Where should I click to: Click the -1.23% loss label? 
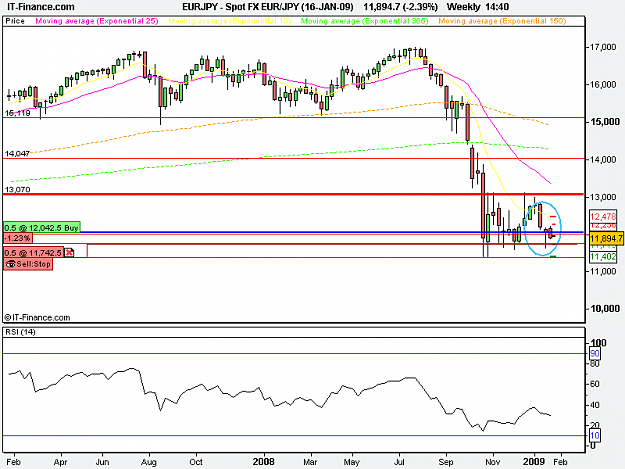18,238
